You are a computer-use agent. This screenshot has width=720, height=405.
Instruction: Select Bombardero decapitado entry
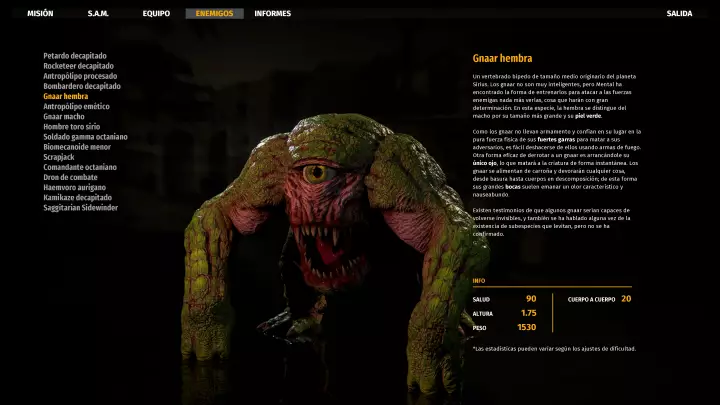click(82, 86)
